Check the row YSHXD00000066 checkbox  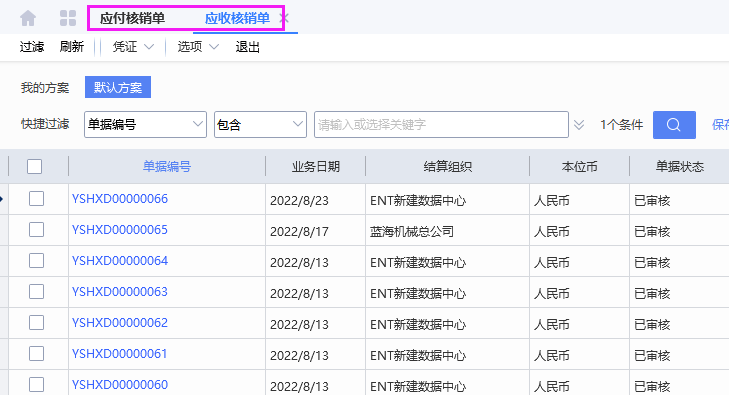36,199
